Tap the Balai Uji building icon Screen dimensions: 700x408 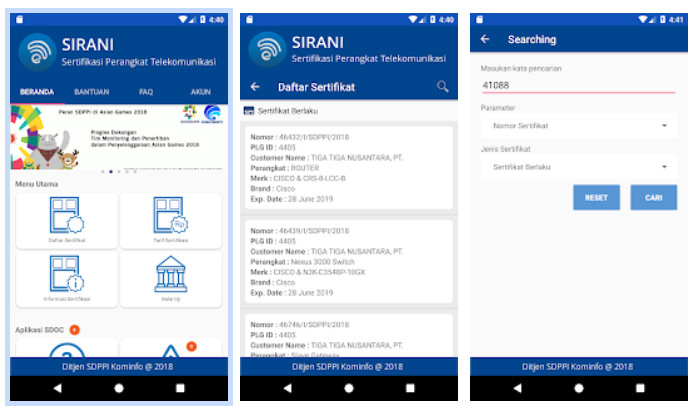[170, 277]
